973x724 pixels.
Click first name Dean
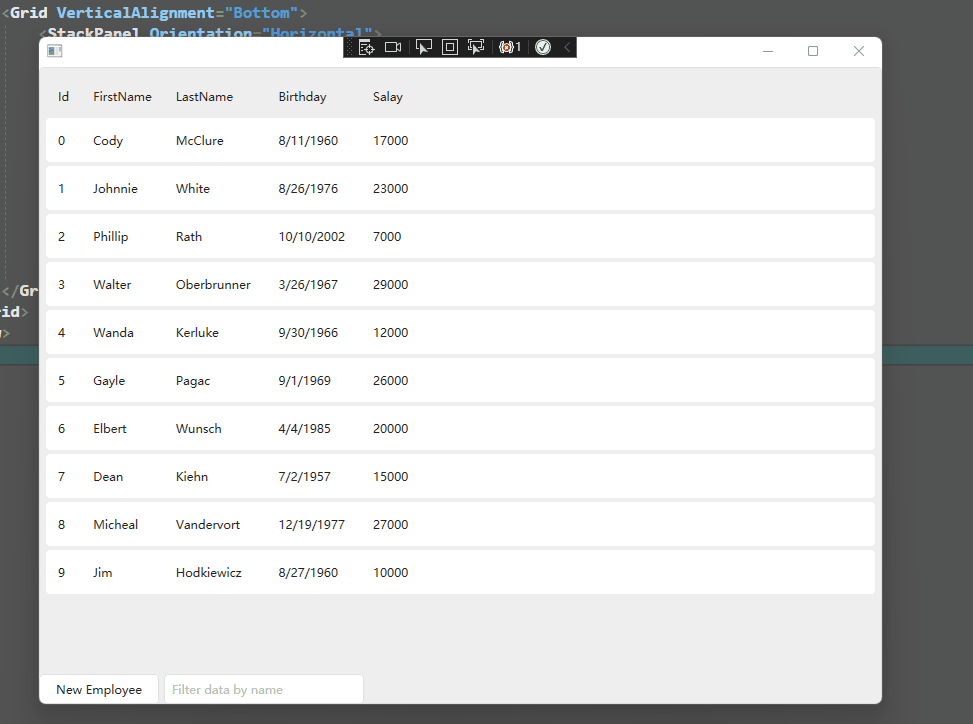pyautogui.click(x=108, y=476)
